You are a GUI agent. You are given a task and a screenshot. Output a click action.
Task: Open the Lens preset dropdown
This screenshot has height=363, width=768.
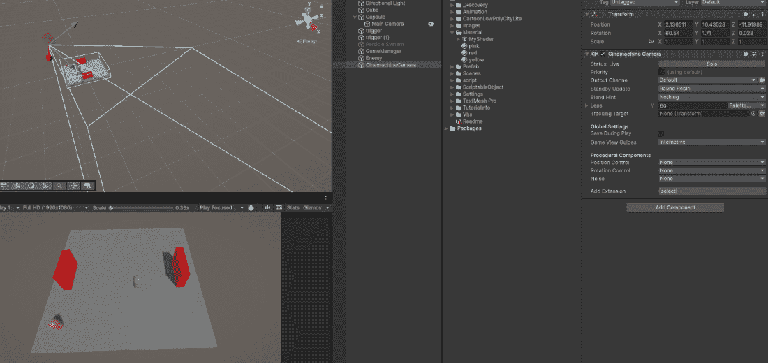[746, 105]
